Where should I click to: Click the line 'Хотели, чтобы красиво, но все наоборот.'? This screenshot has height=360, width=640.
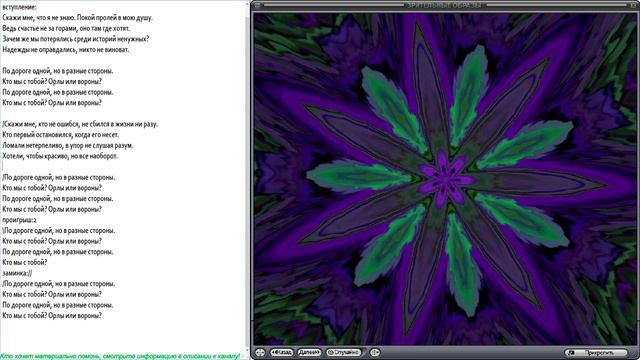click(x=60, y=156)
